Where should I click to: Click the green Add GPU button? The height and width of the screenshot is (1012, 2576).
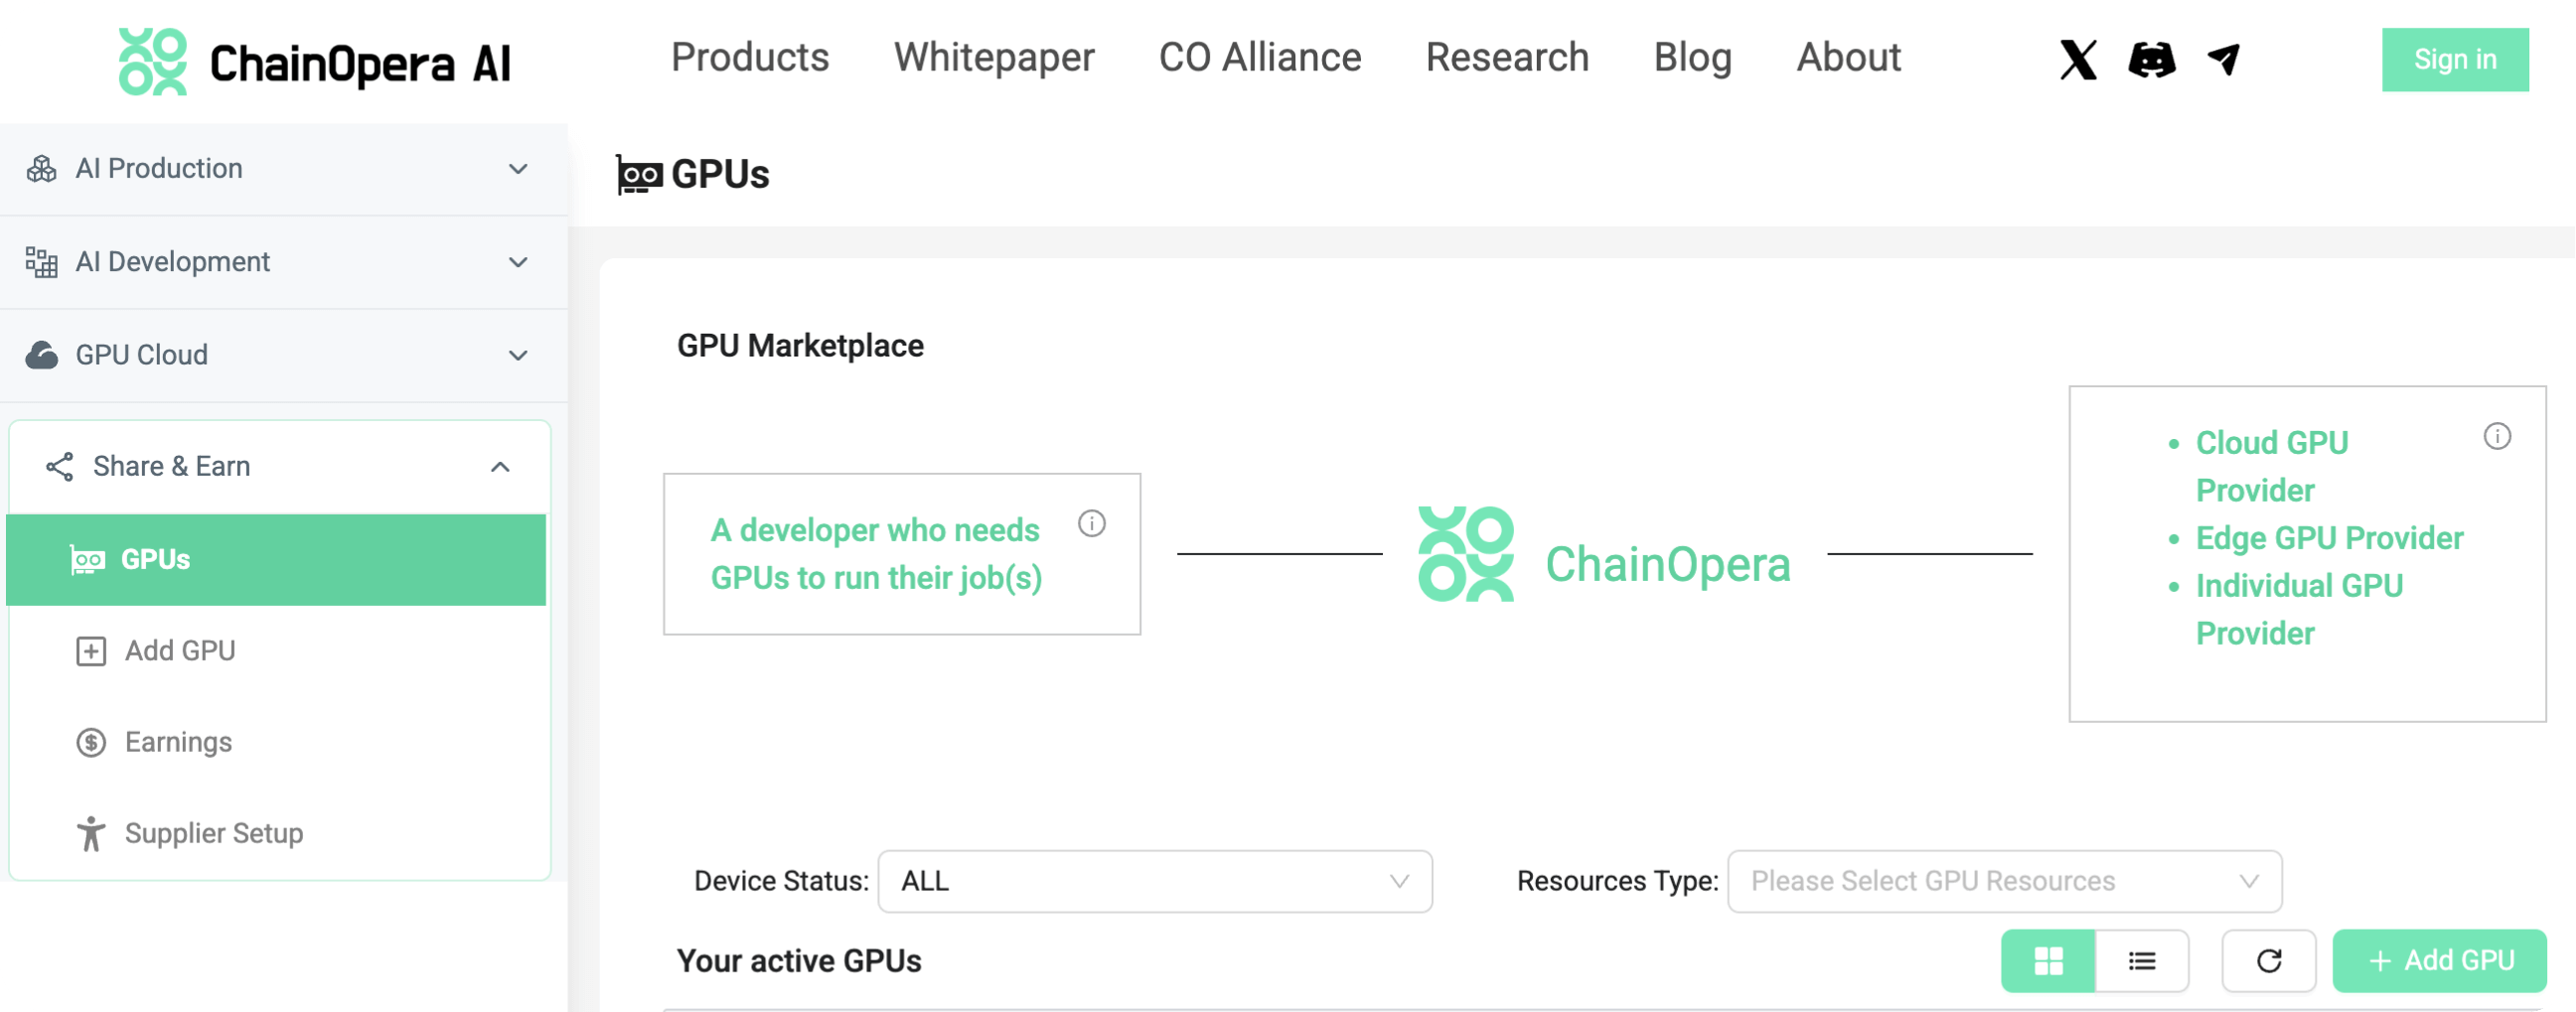click(x=2439, y=961)
